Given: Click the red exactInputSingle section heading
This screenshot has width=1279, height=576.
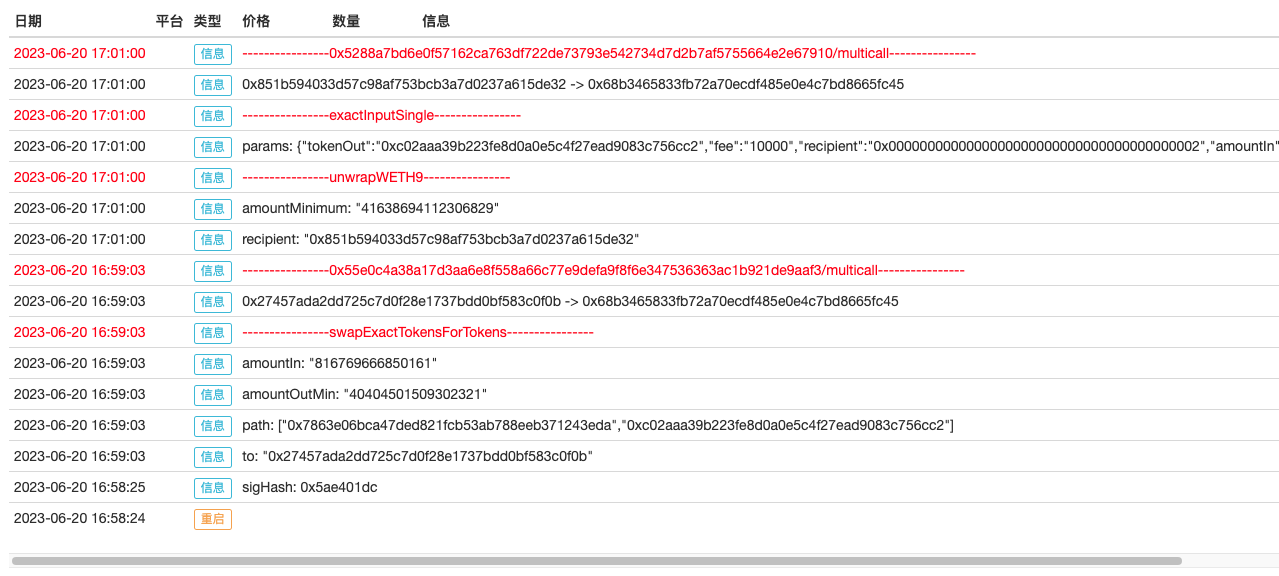Looking at the screenshot, I should point(382,115).
